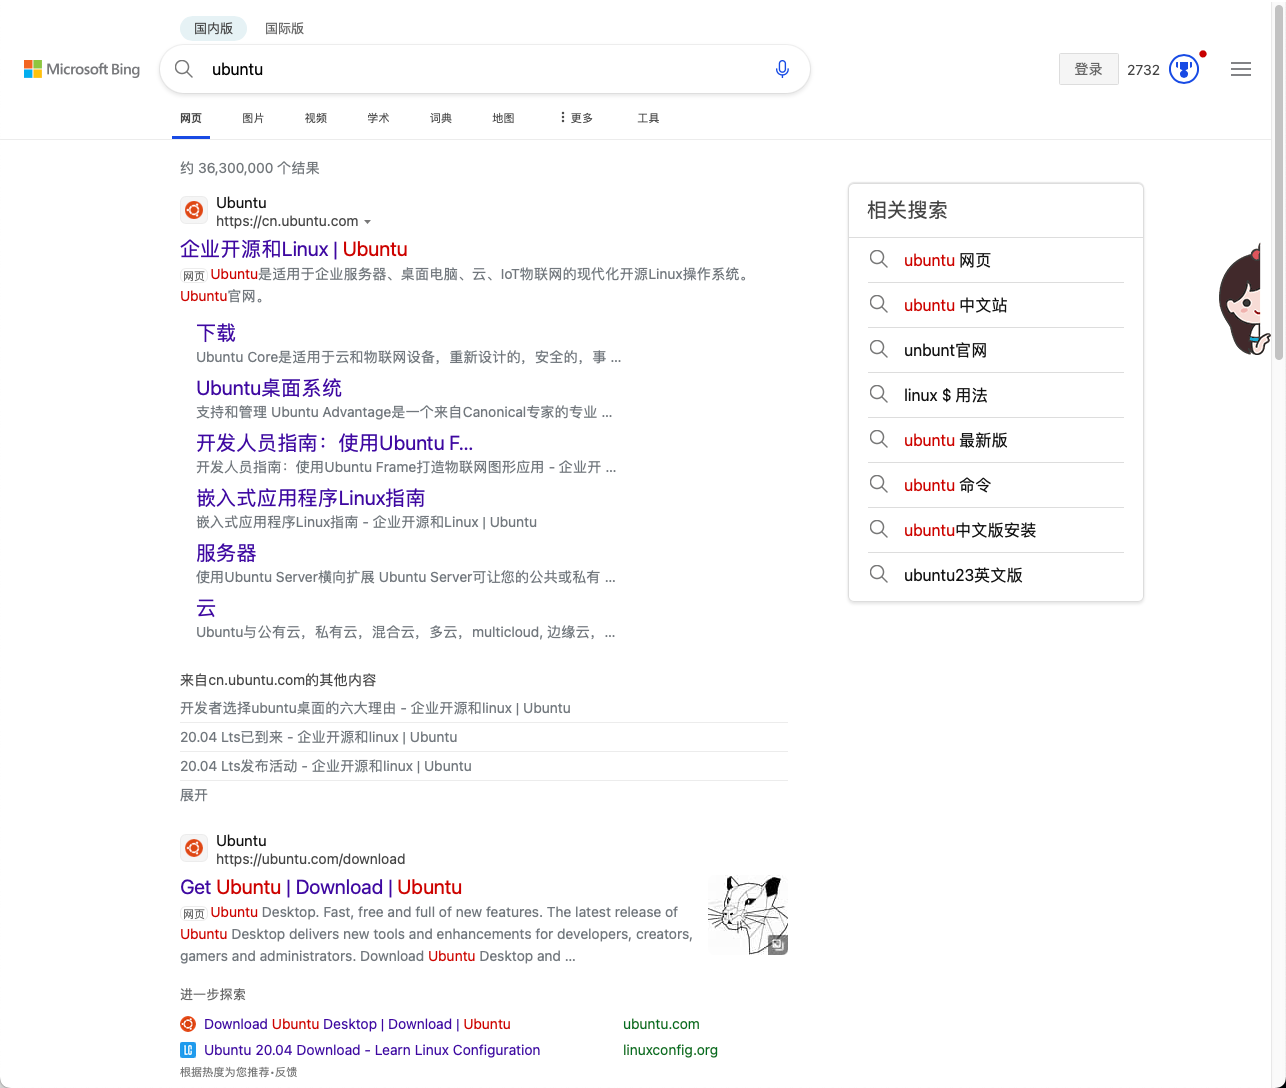The image size is (1286, 1088).
Task: Click the 'linuxconfig.org' green source text
Action: (x=670, y=1050)
